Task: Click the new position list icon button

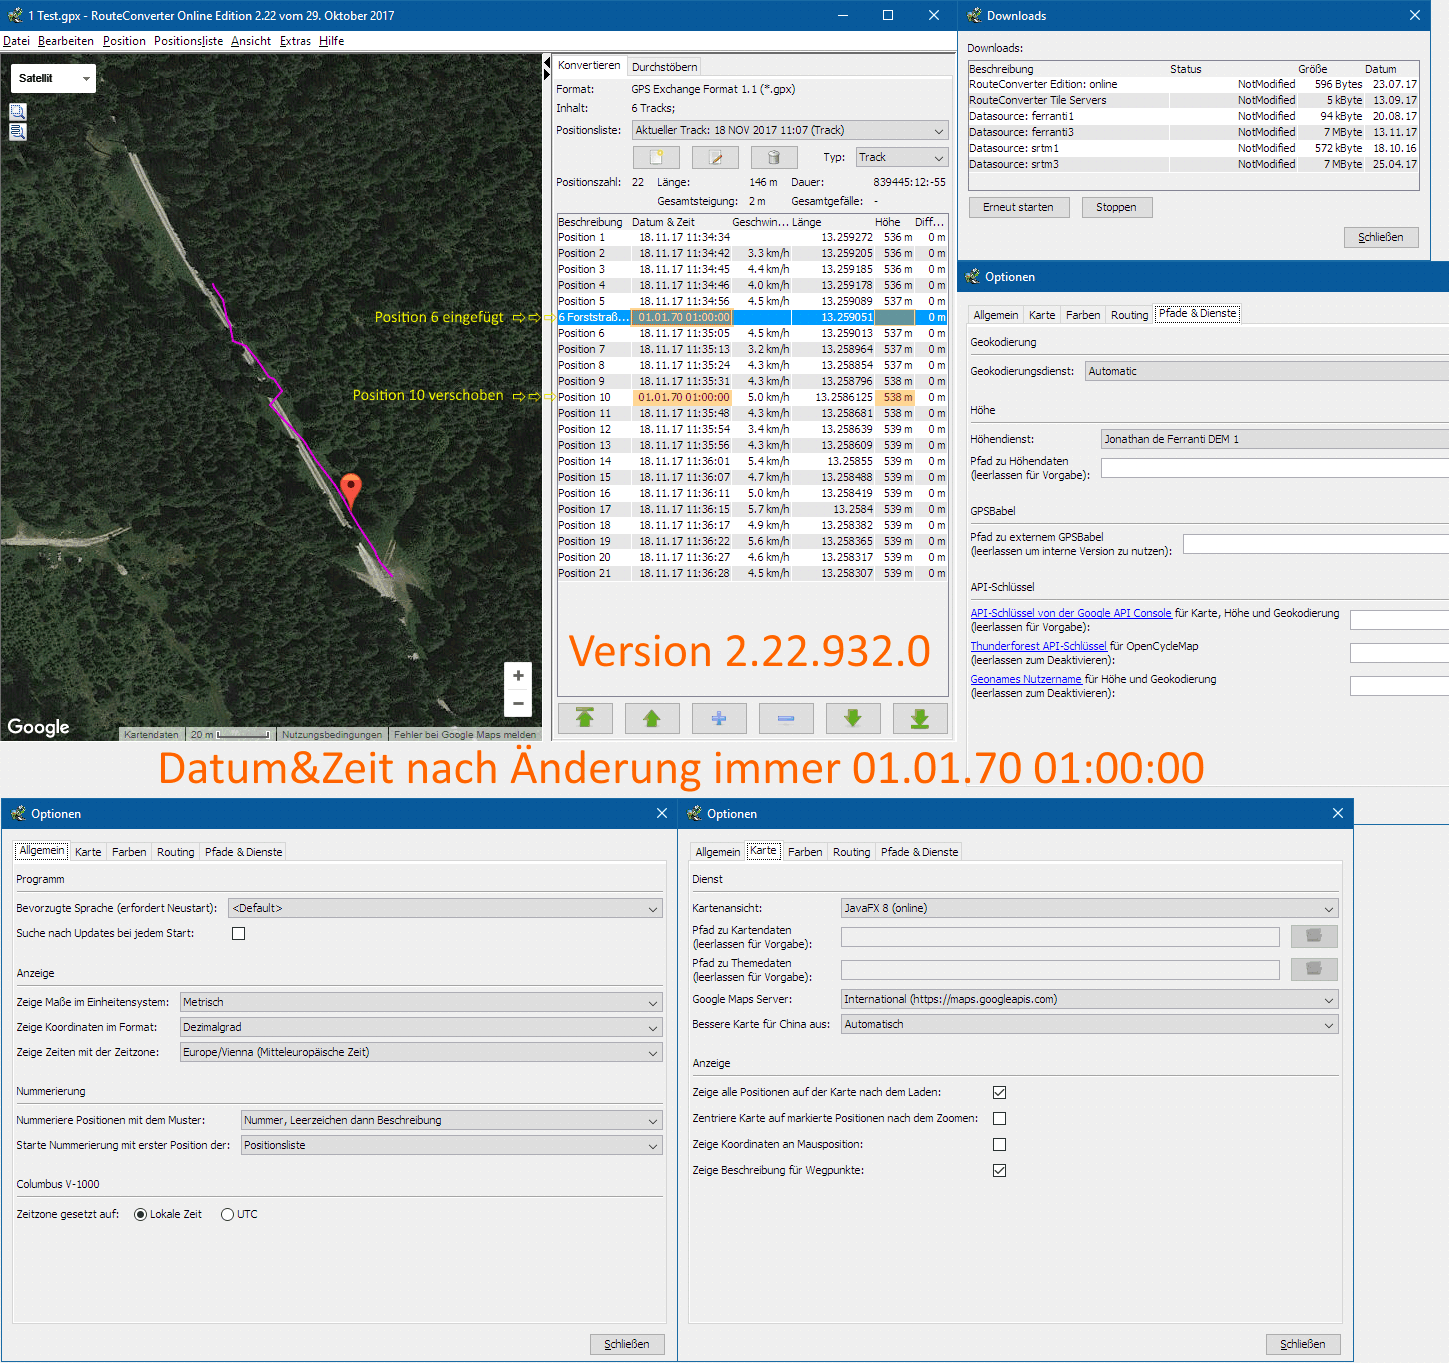Action: pos(656,158)
